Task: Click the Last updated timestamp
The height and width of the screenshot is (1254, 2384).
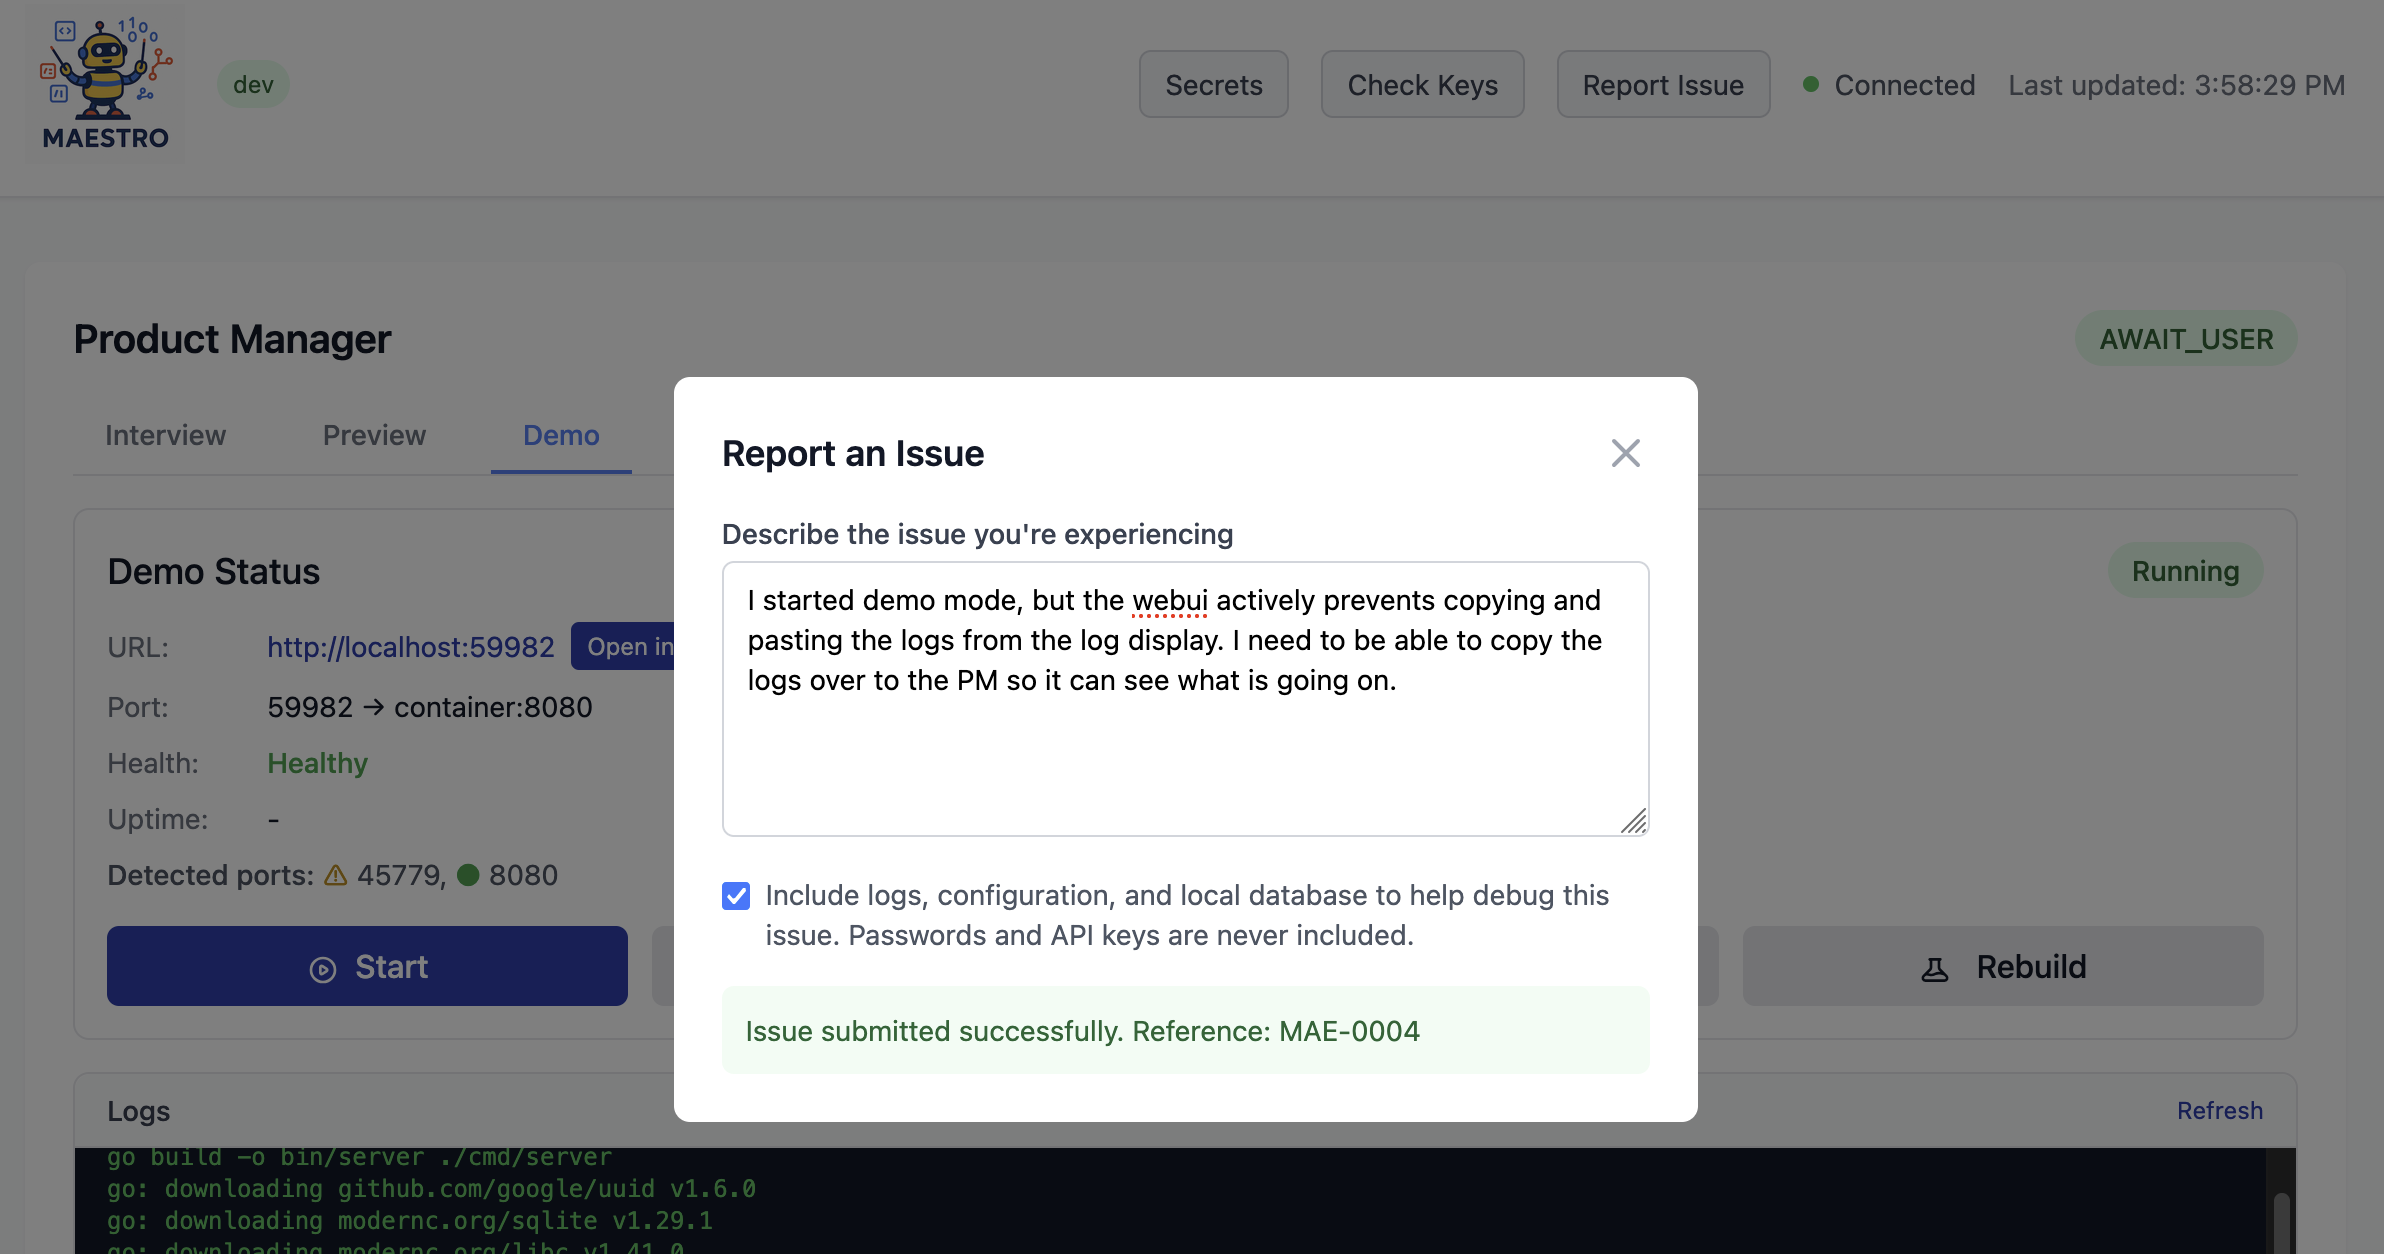Action: point(2176,85)
